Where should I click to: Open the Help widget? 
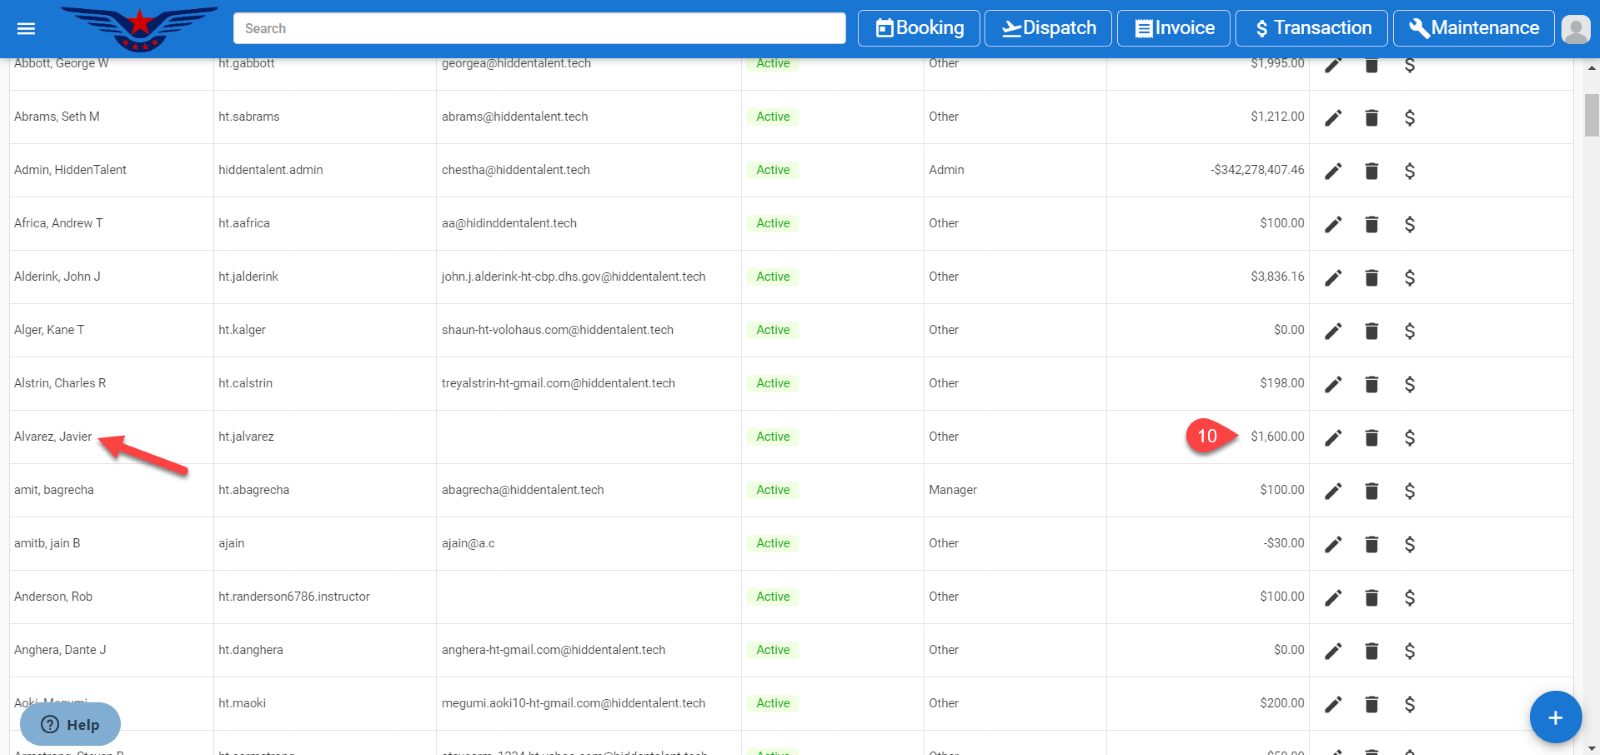point(70,724)
